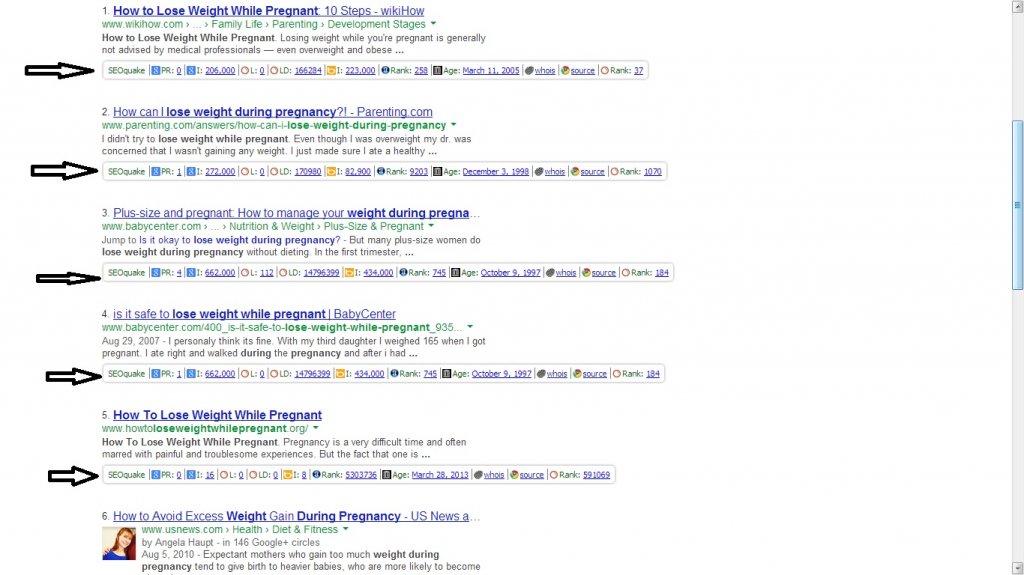Click the Alexa globe icon beside Rank 258

pos(385,71)
